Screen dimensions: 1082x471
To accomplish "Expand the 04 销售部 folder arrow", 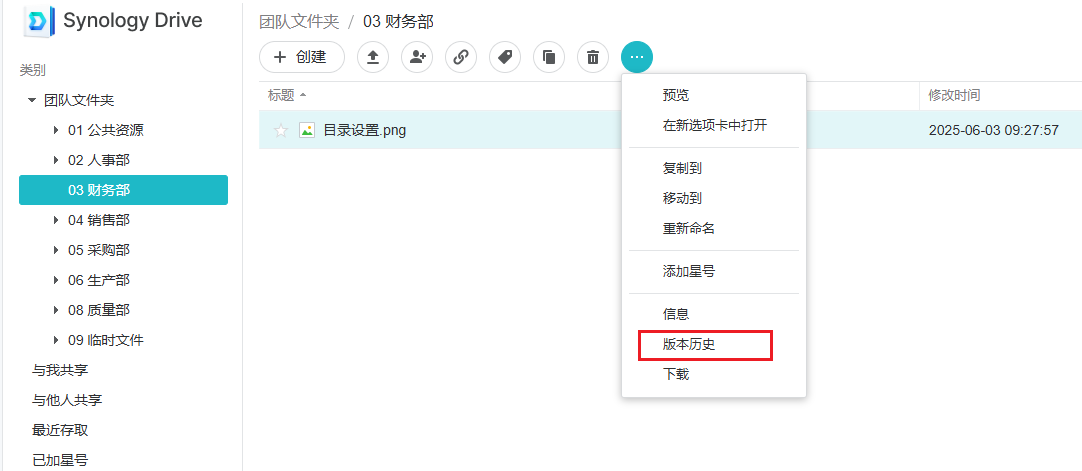I will (x=56, y=220).
